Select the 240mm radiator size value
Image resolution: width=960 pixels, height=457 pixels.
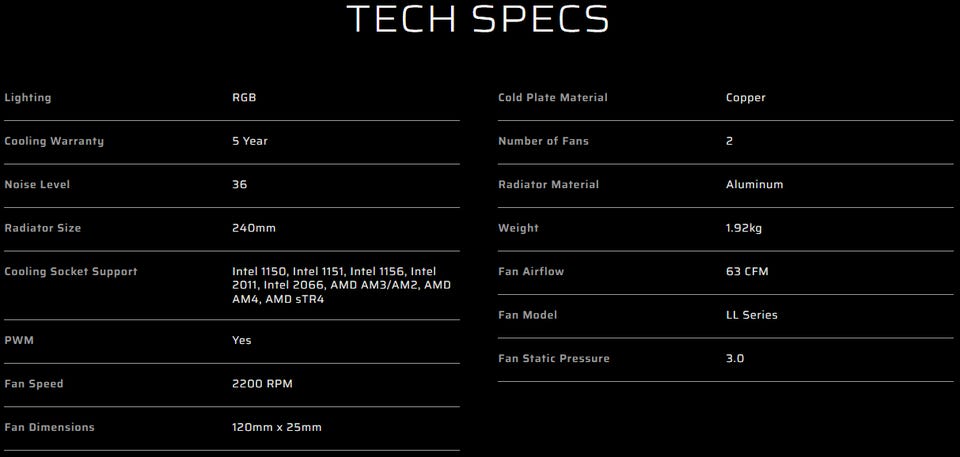click(254, 228)
